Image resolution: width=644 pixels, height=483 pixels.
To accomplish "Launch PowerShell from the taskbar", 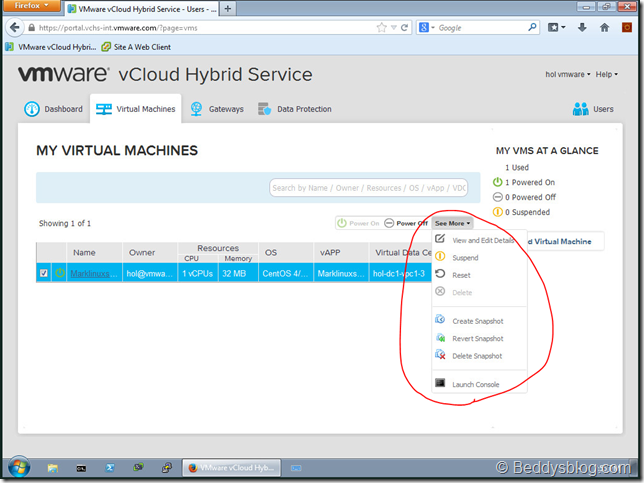I will [x=110, y=468].
